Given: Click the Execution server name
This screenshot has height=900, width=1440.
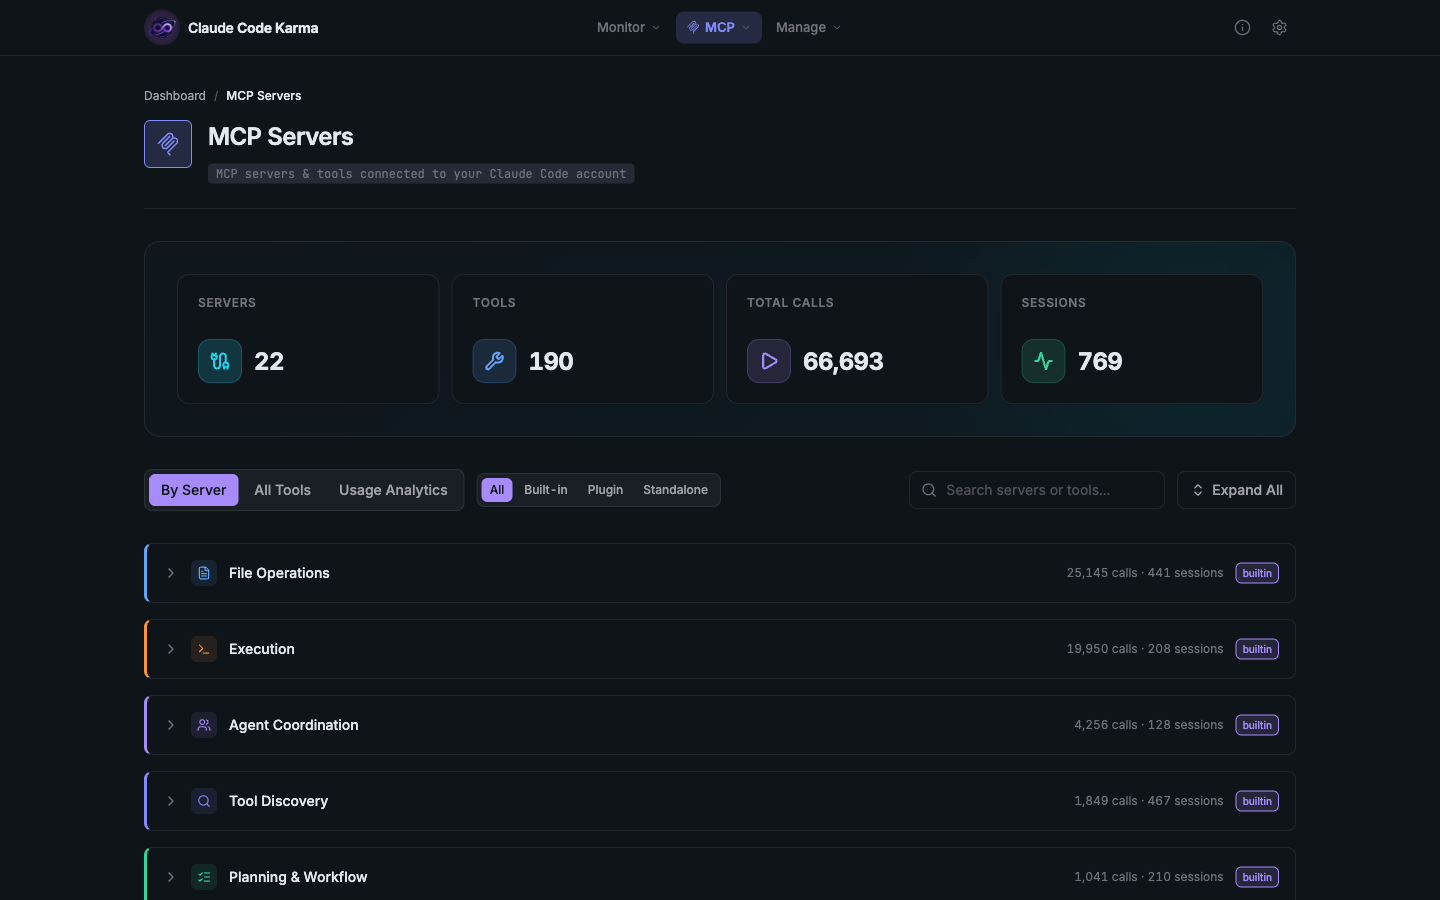Looking at the screenshot, I should pyautogui.click(x=262, y=649).
